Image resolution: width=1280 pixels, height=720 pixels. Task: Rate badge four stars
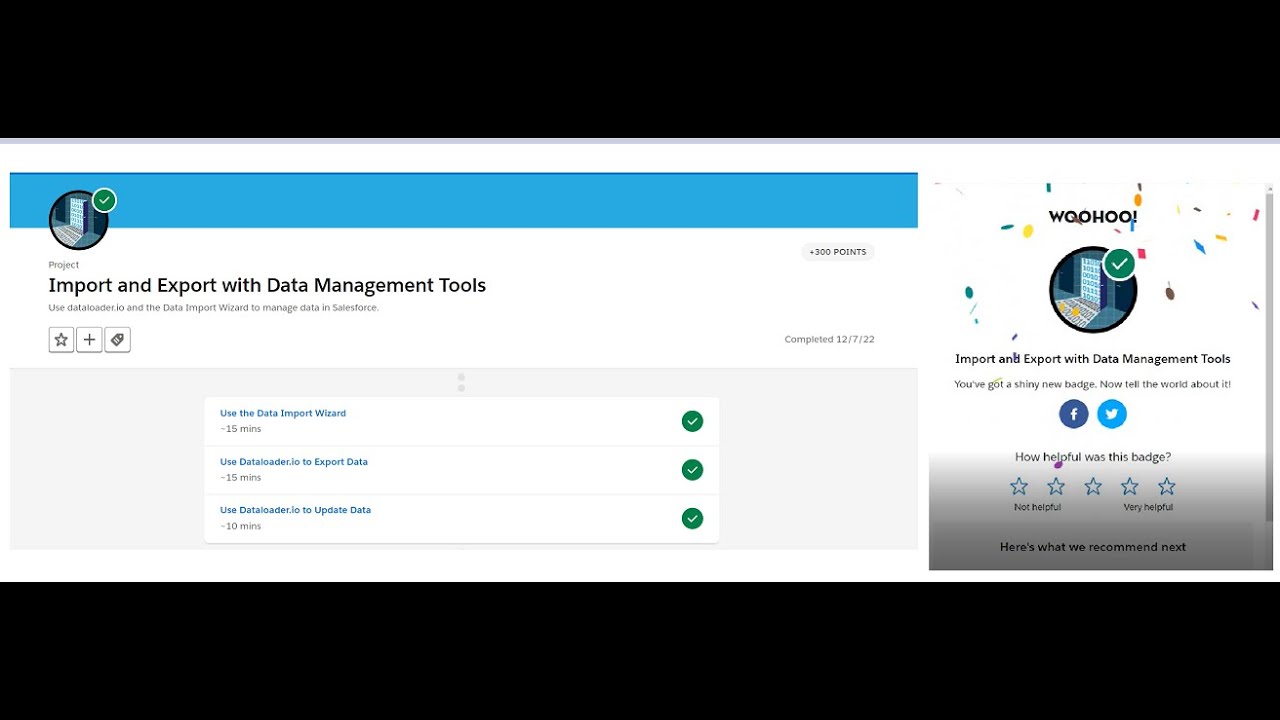[x=1130, y=487]
